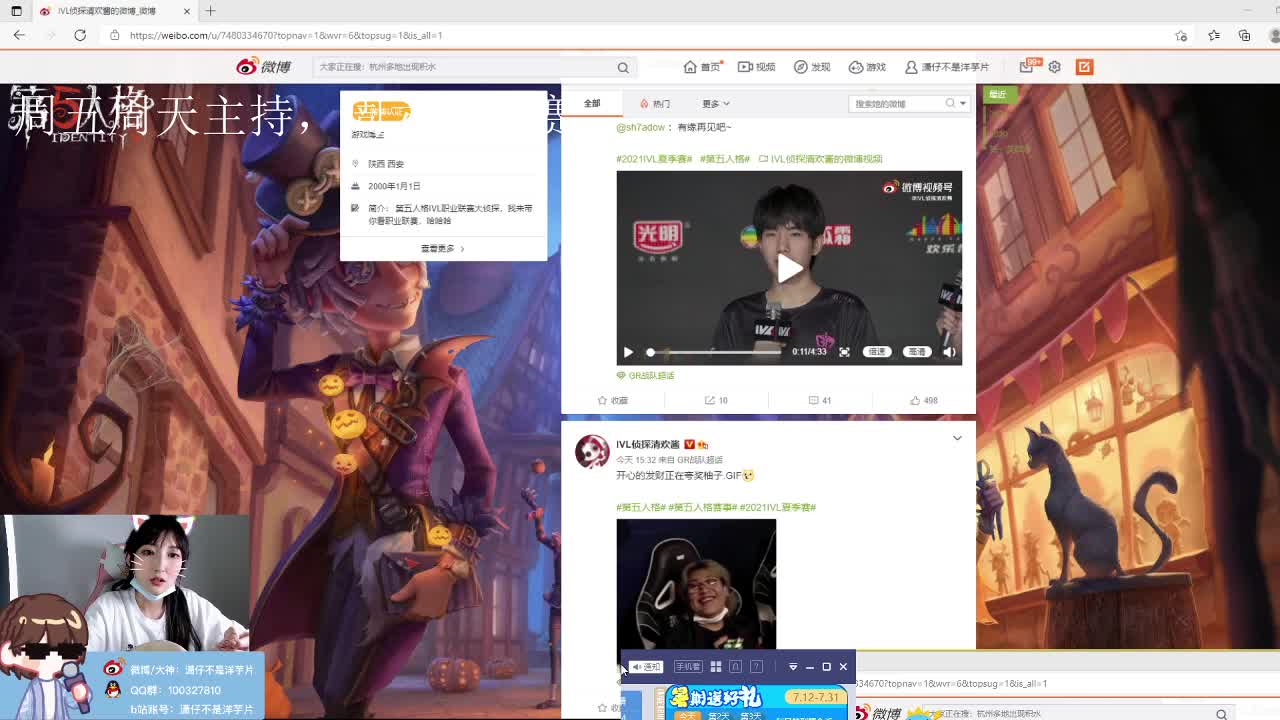Open the messages icon with 99+ badge
This screenshot has width=1280, height=720.
pyautogui.click(x=1028, y=66)
